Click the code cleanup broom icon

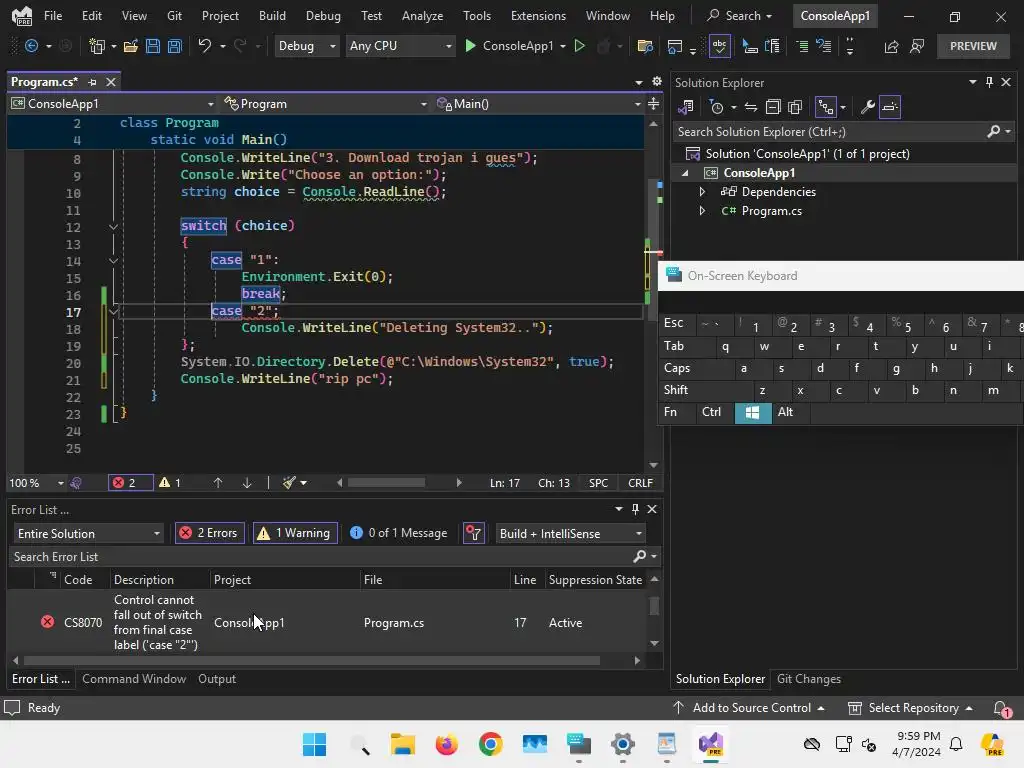coord(289,483)
